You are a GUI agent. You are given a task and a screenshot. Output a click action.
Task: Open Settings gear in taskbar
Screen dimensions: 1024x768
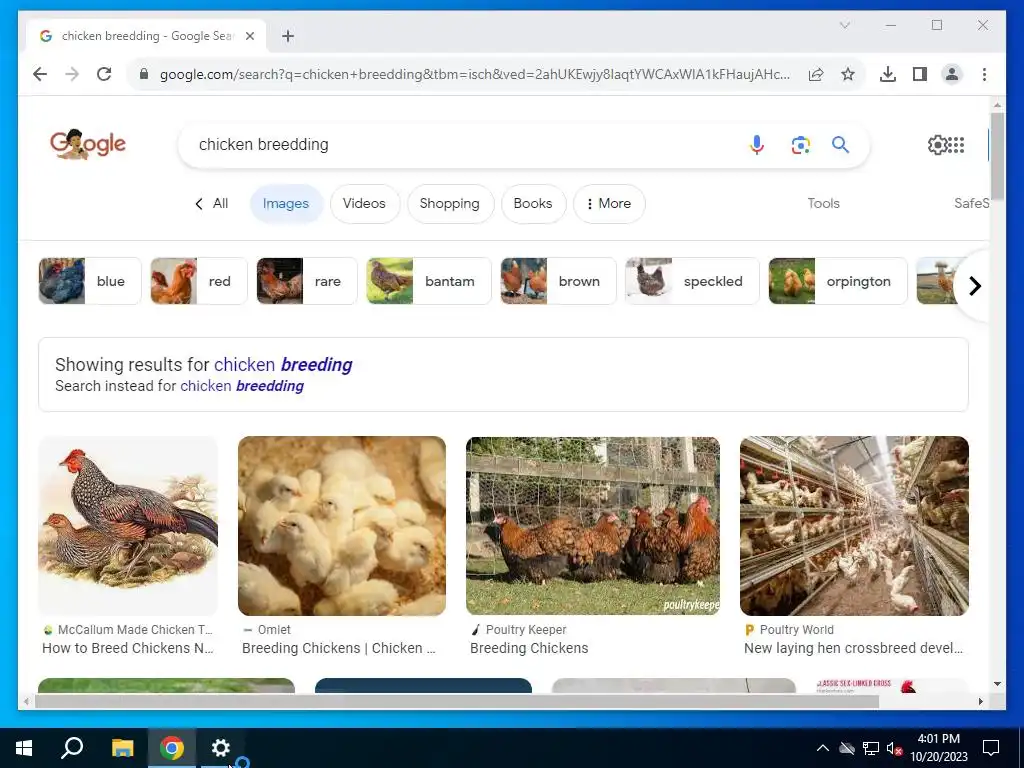221,748
